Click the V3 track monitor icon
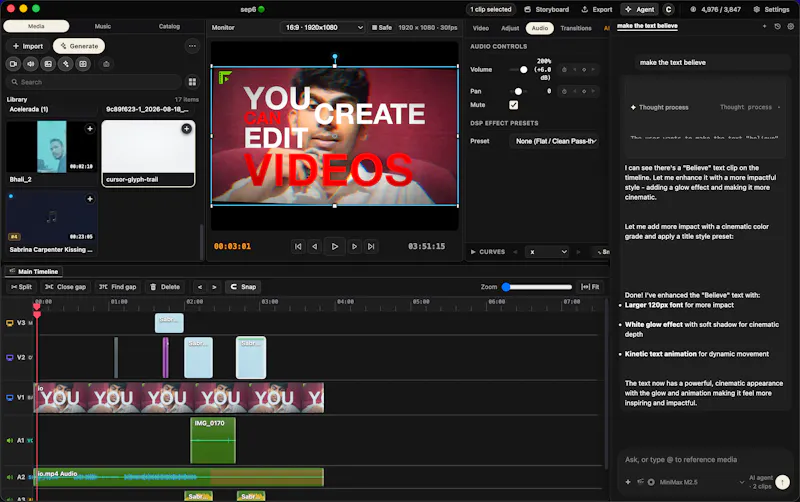Screen dimensions: 800x502 pyautogui.click(x=10, y=322)
